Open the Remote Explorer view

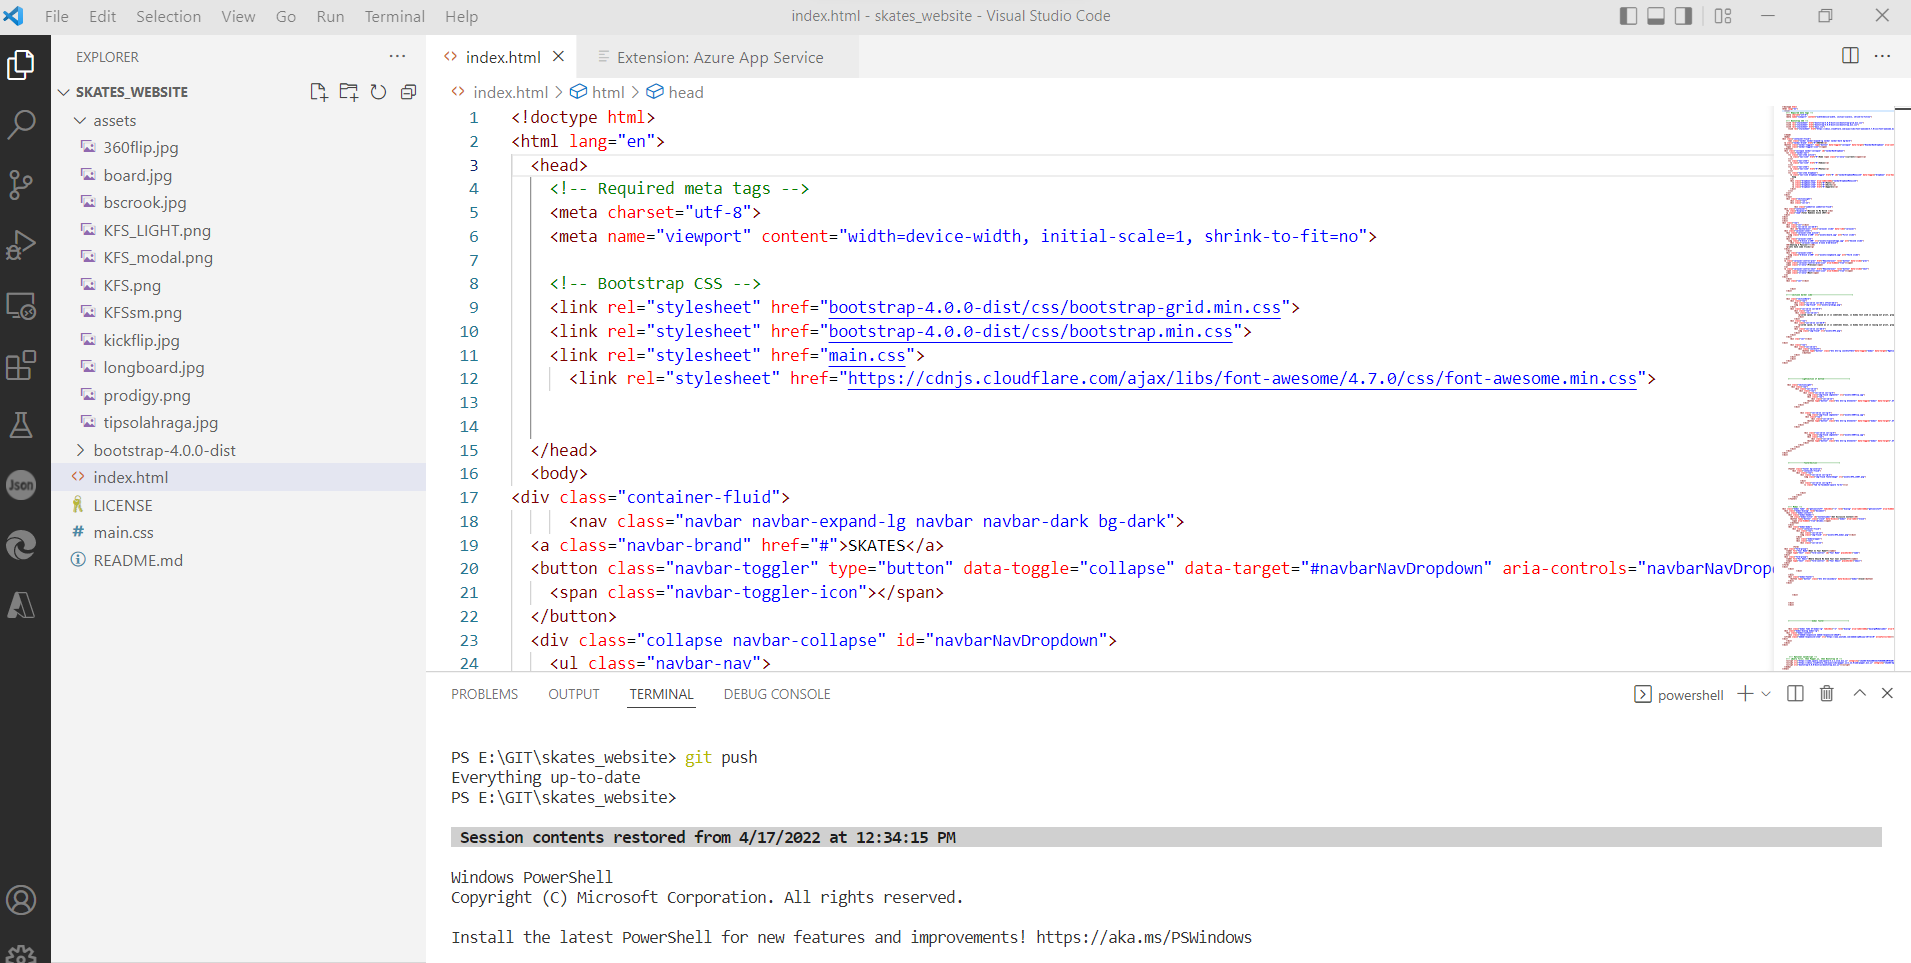click(x=21, y=305)
